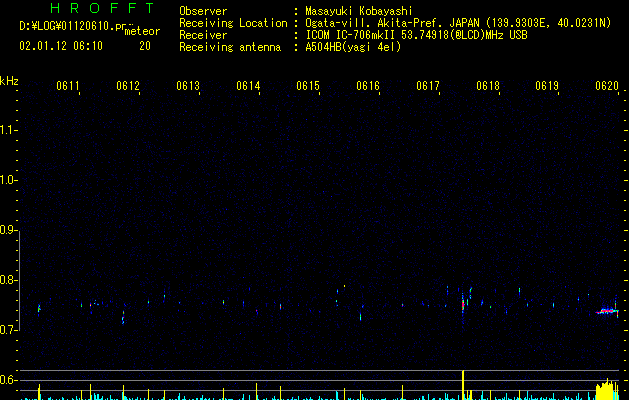Image resolution: width=629 pixels, height=400 pixels.
Task: Select observer name Masayuki Kobayashi
Action: (x=358, y=11)
